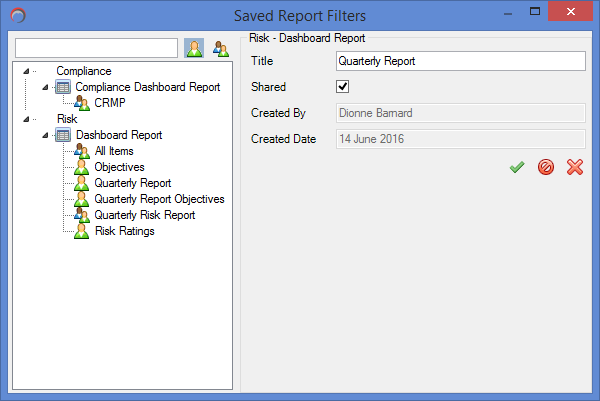Select the Dashboard Report label under Risk
Screen dimensions: 600x401
coord(119,135)
